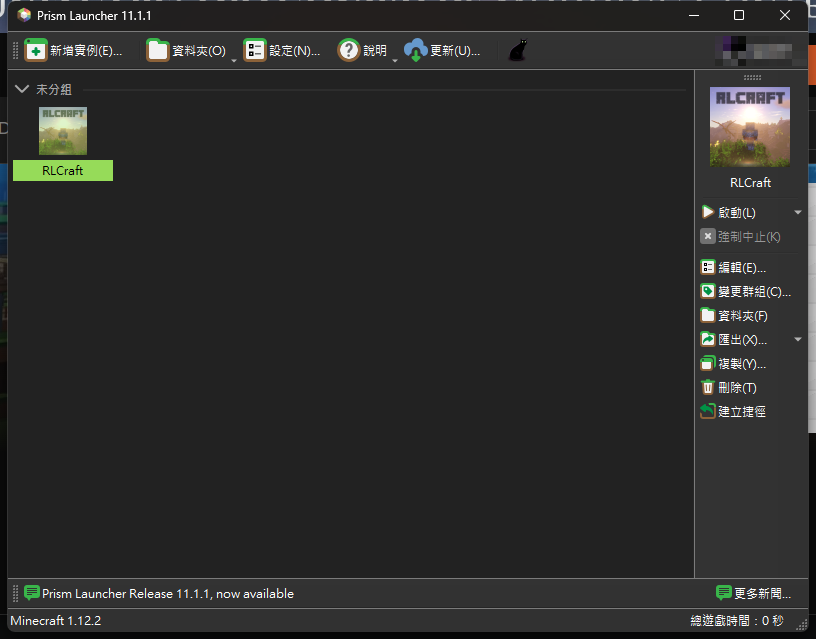Image resolution: width=816 pixels, height=639 pixels.
Task: Click the Minecraft 1.12.2 status bar text
Action: [56, 621]
